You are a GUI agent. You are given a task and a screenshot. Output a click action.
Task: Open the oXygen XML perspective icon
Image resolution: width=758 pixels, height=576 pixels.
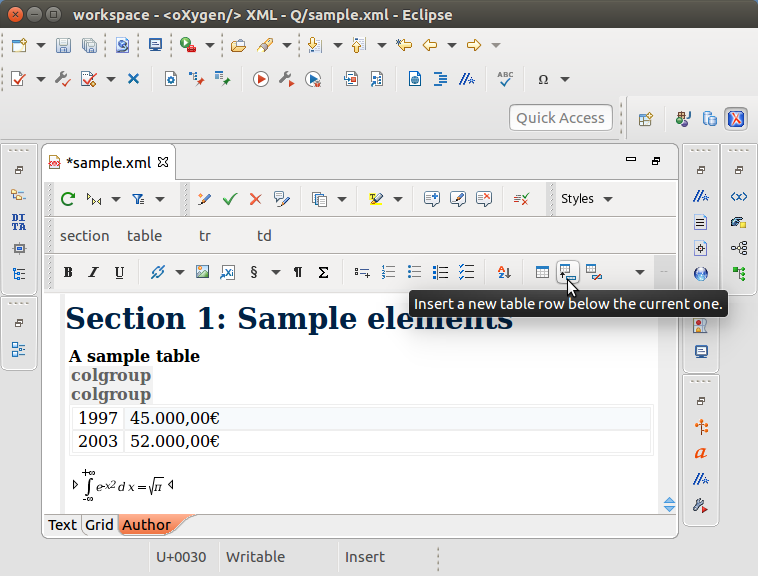point(736,119)
